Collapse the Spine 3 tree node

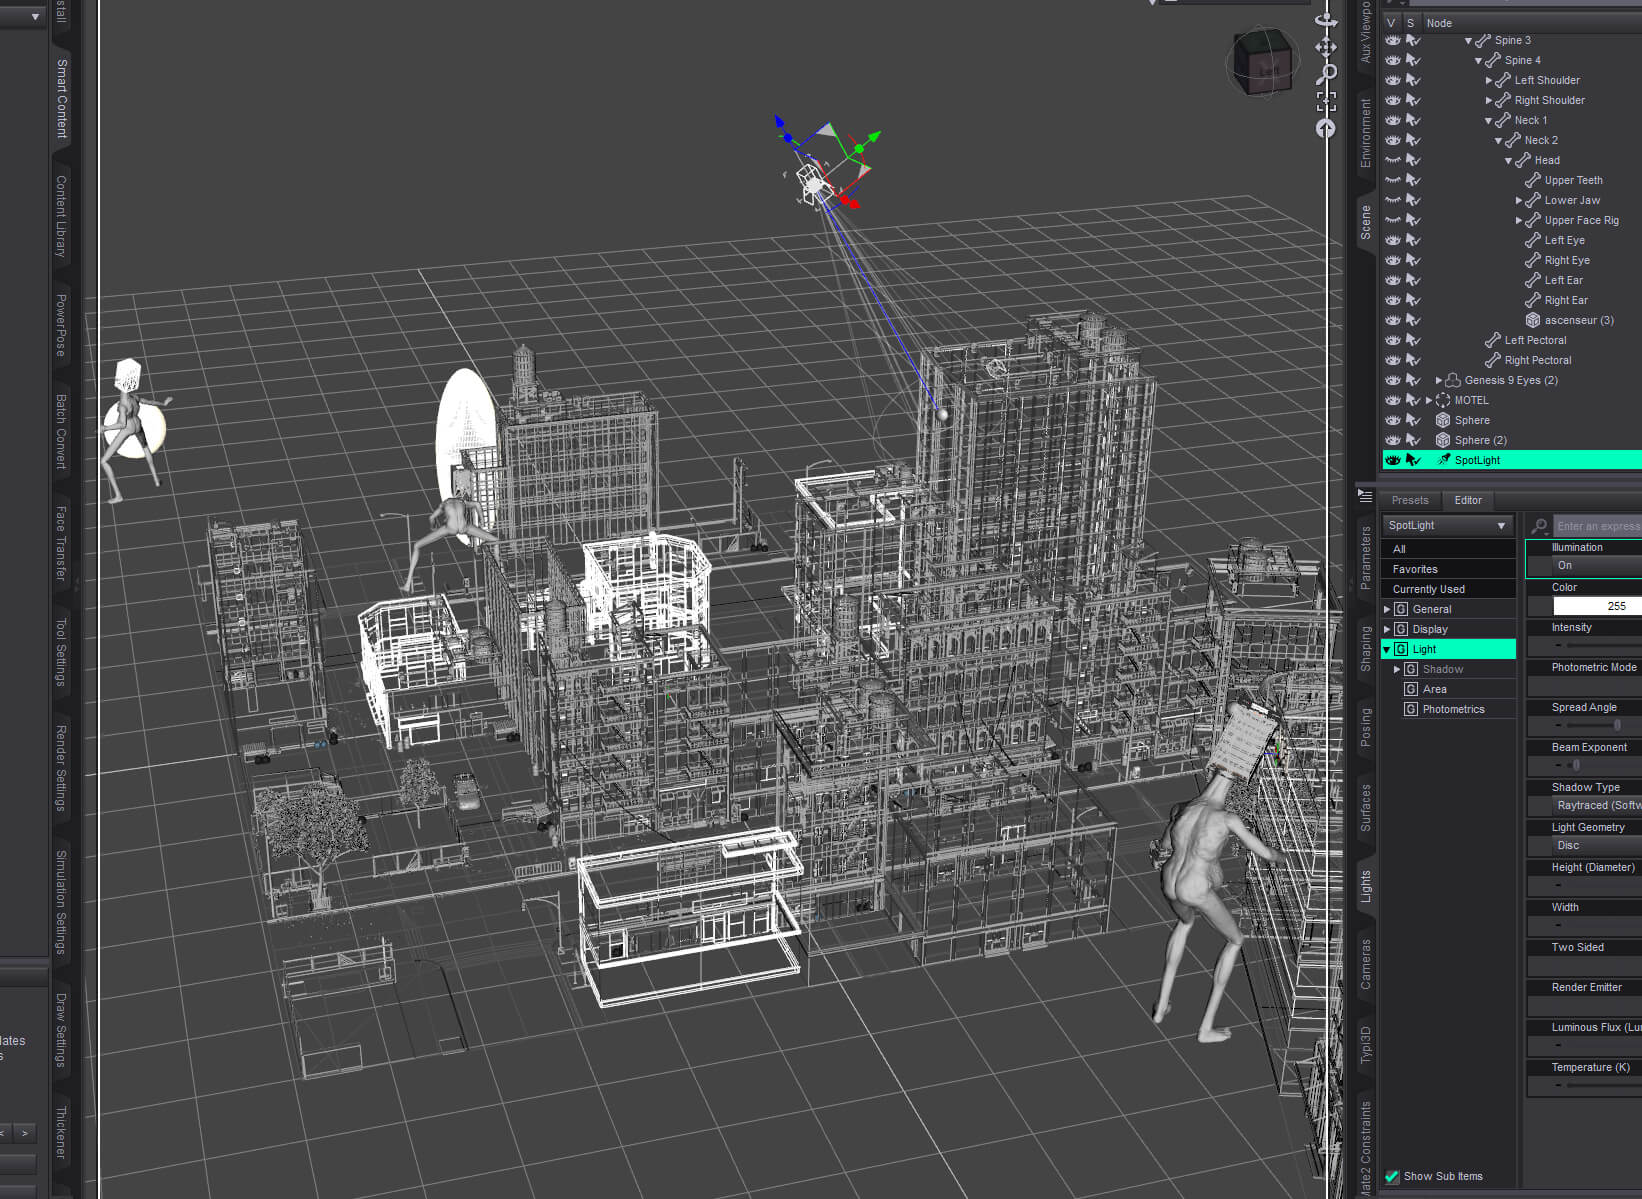click(1468, 41)
